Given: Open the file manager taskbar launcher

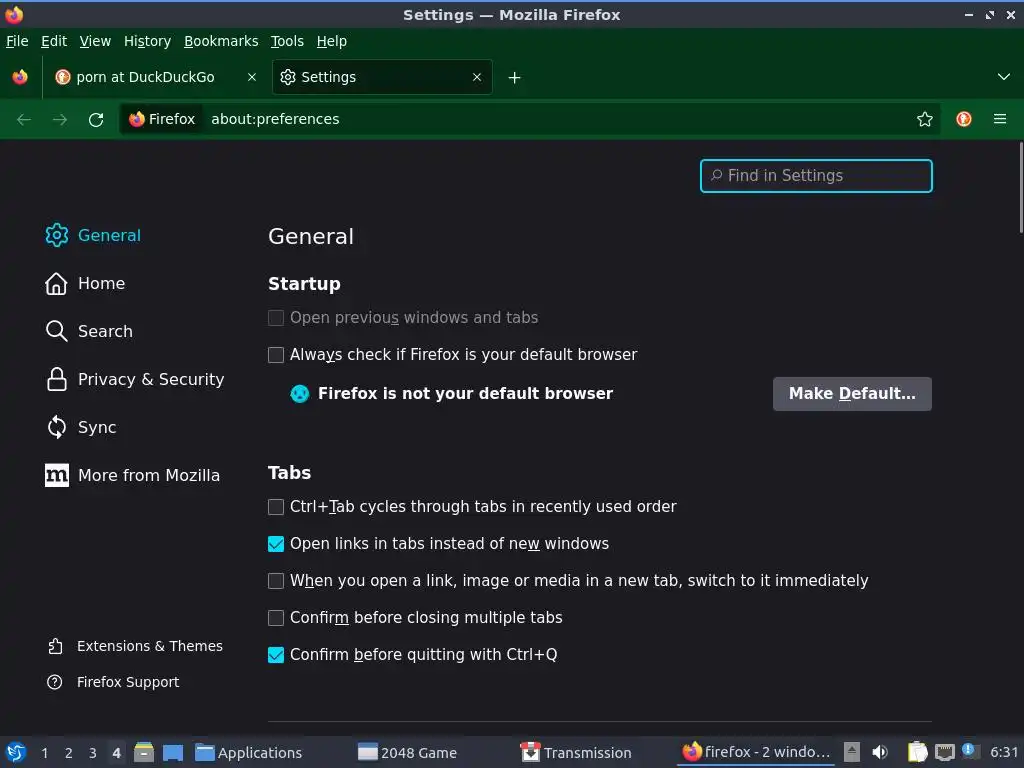Looking at the screenshot, I should 144,752.
